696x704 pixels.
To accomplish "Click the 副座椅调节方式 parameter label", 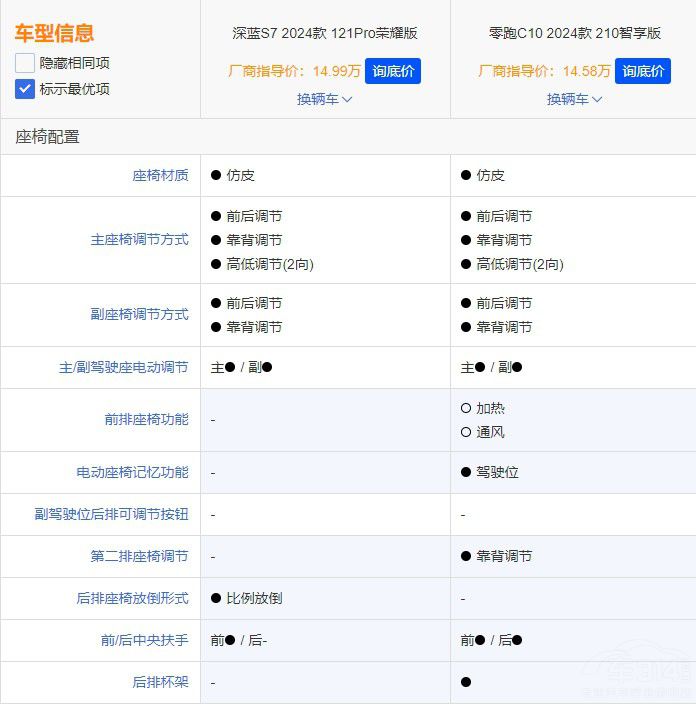I will [x=139, y=314].
